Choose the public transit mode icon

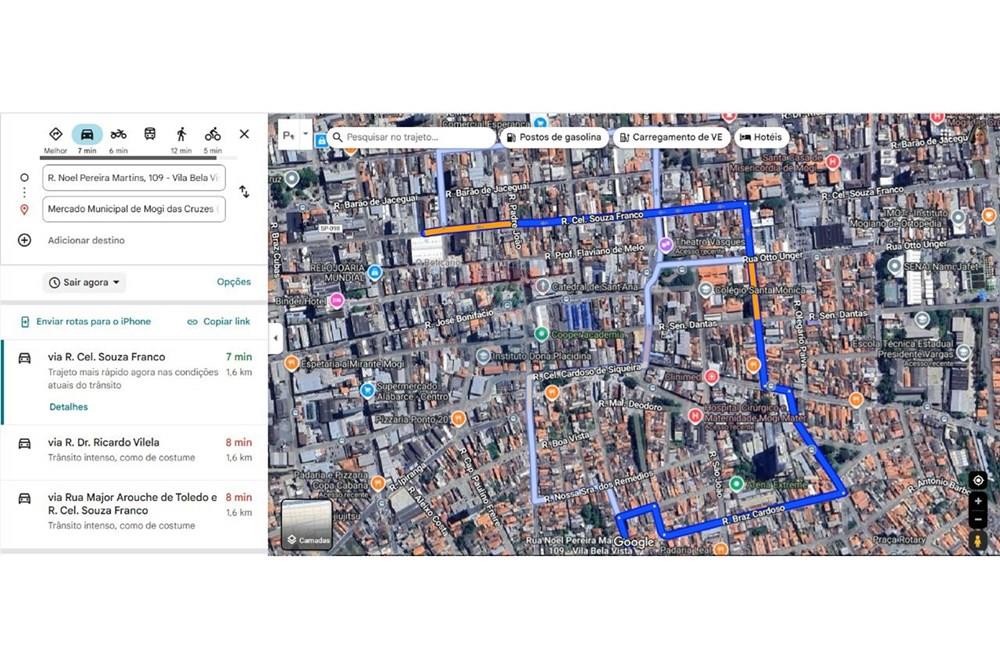[150, 134]
